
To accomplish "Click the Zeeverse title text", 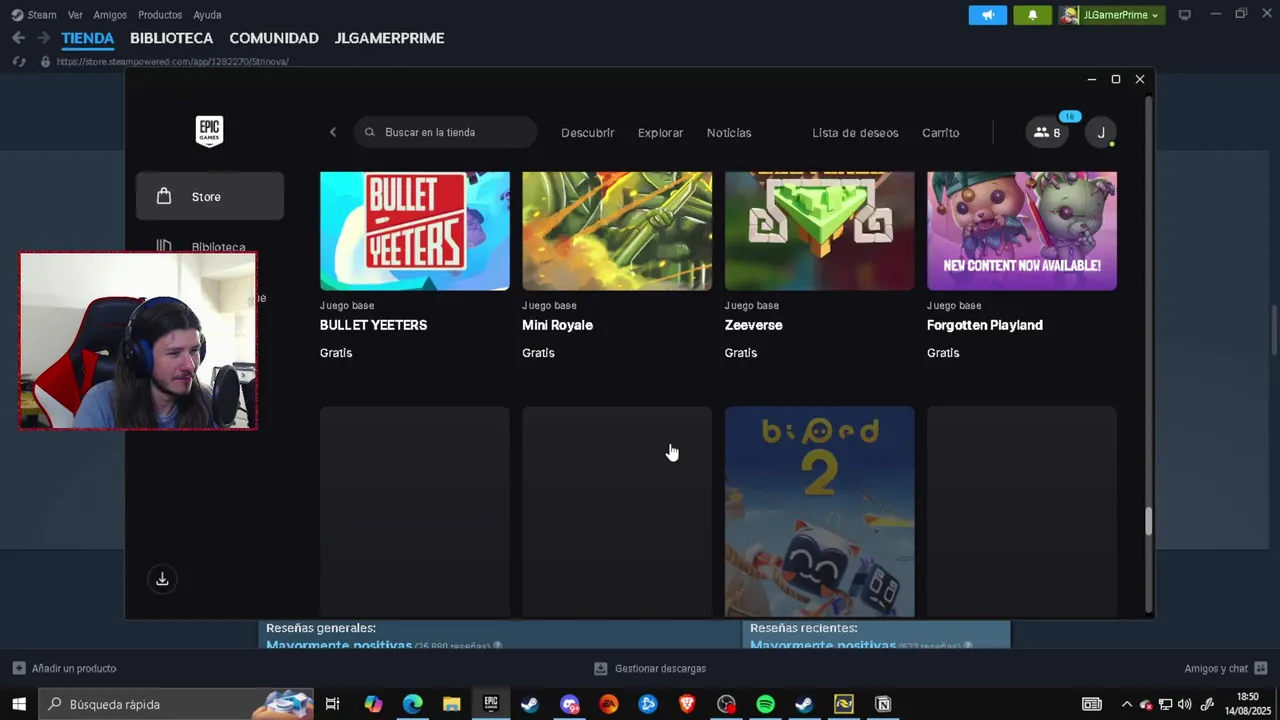I will pyautogui.click(x=753, y=325).
